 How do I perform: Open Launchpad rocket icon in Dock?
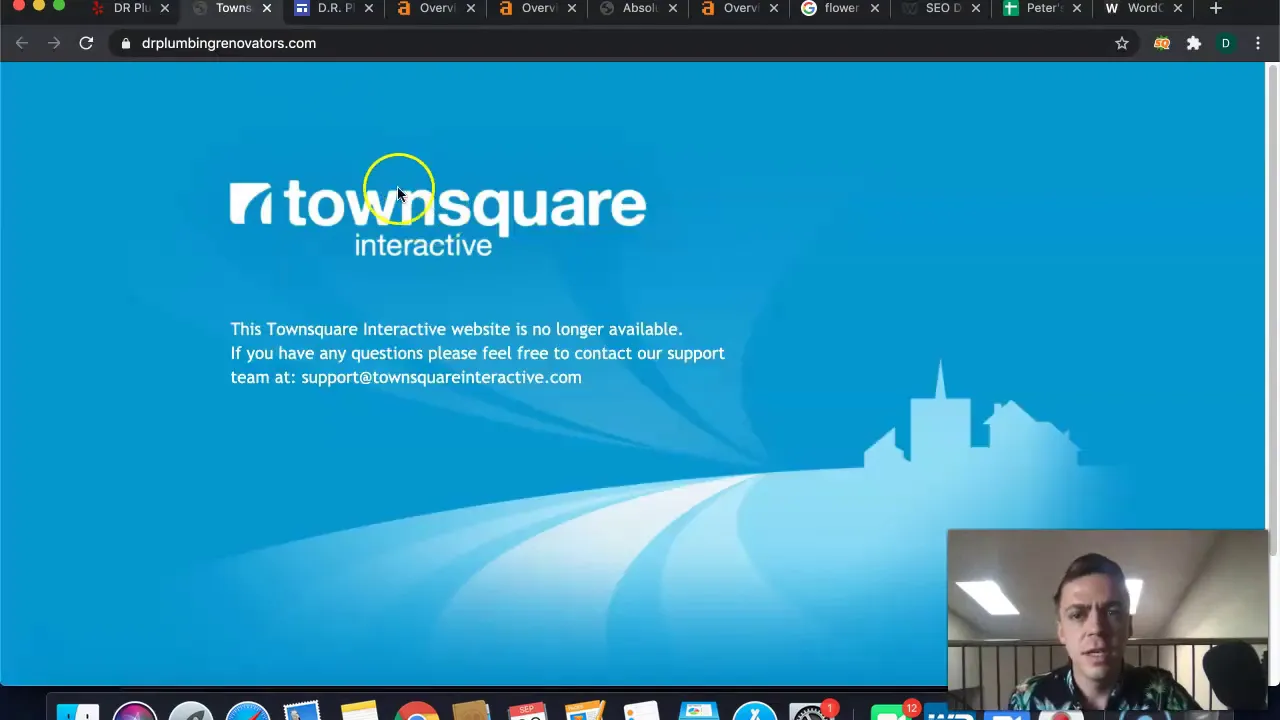coord(190,711)
